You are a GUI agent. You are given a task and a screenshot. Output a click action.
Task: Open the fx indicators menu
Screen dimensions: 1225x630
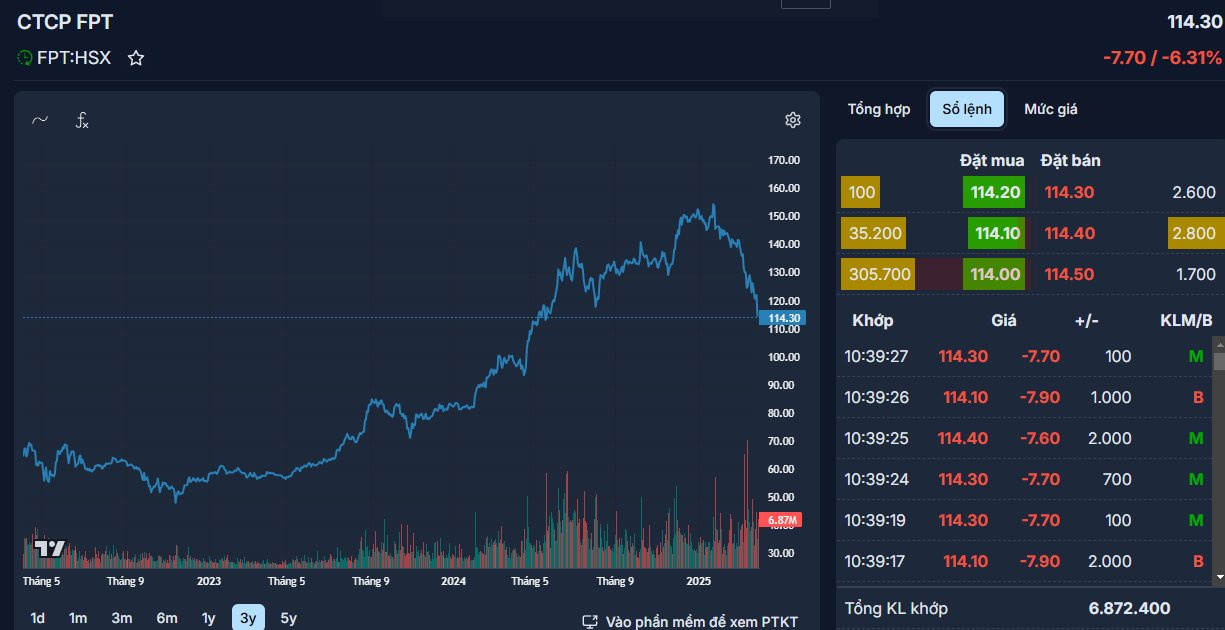[x=83, y=121]
